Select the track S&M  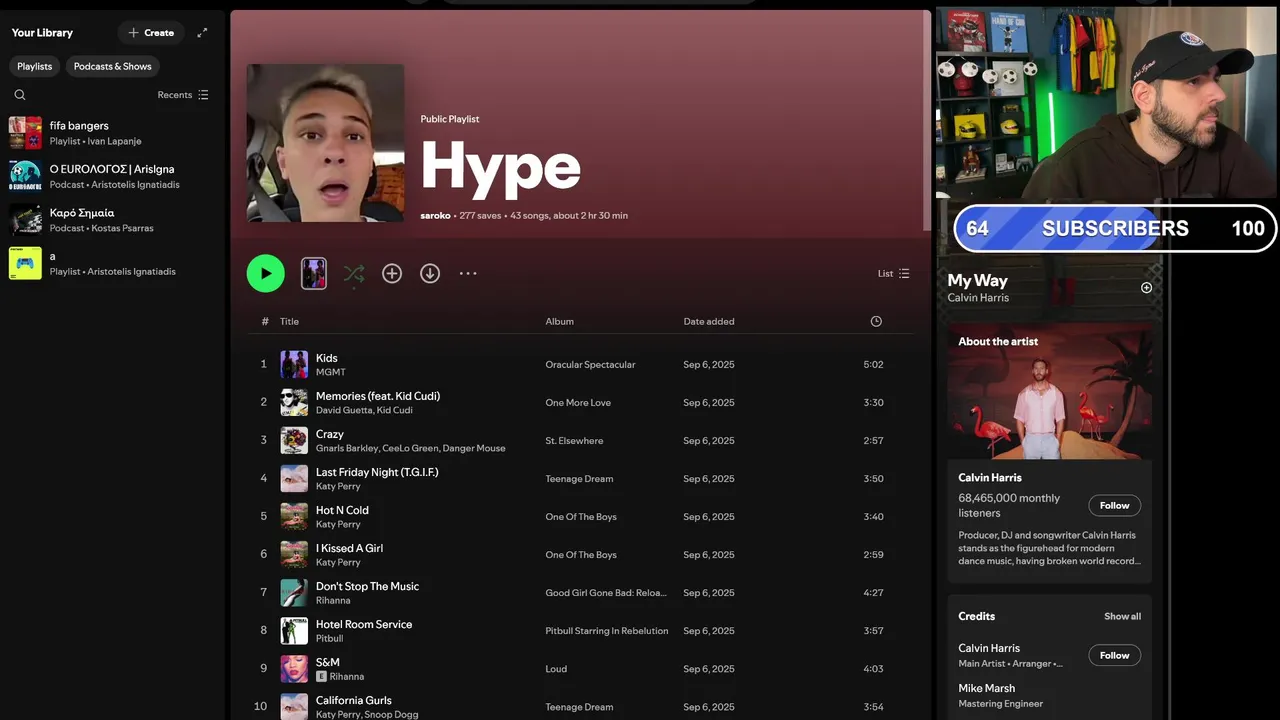(x=328, y=662)
